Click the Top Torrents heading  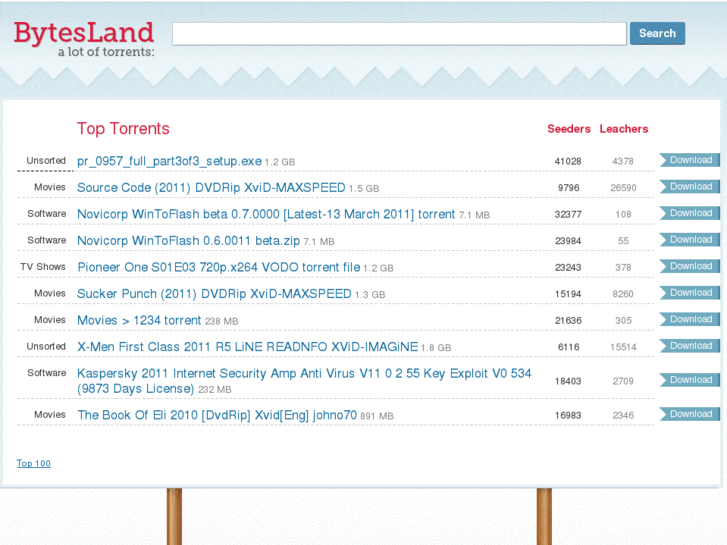pos(123,128)
